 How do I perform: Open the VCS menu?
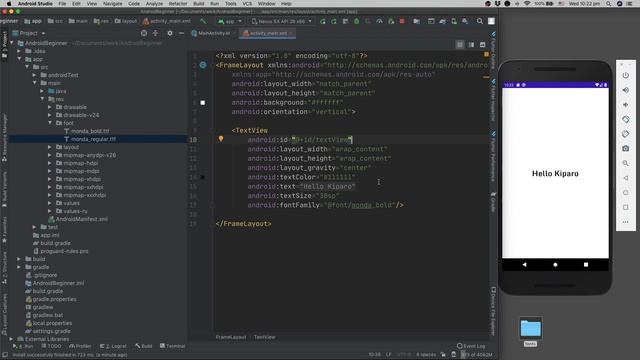(247, 3)
